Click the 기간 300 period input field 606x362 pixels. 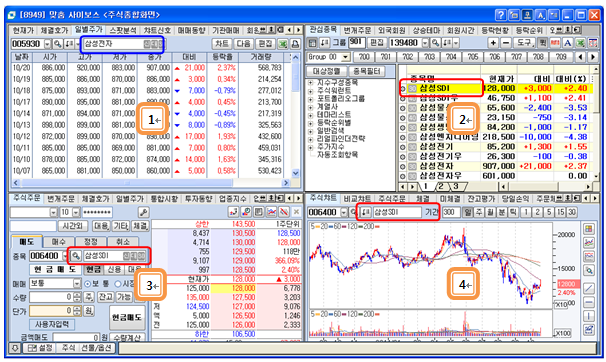coord(451,212)
